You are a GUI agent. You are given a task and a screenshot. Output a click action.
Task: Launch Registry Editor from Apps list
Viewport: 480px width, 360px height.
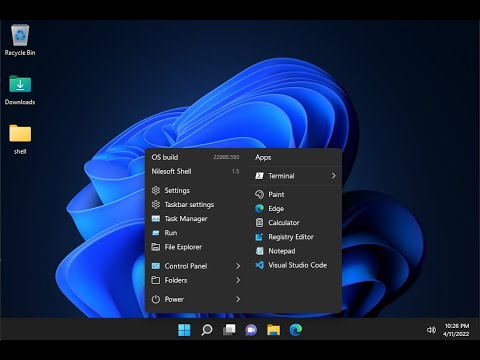pyautogui.click(x=295, y=237)
